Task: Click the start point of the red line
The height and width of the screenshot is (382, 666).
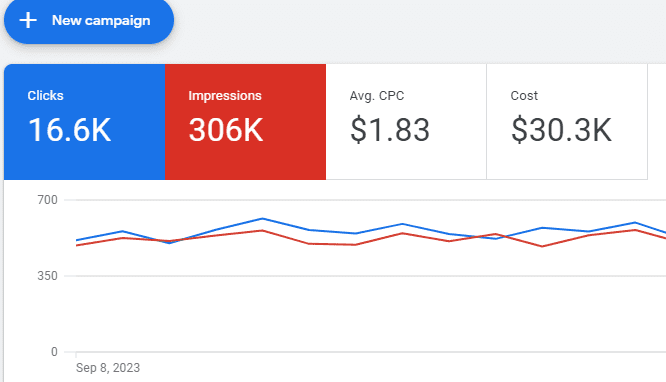Action: [77, 246]
